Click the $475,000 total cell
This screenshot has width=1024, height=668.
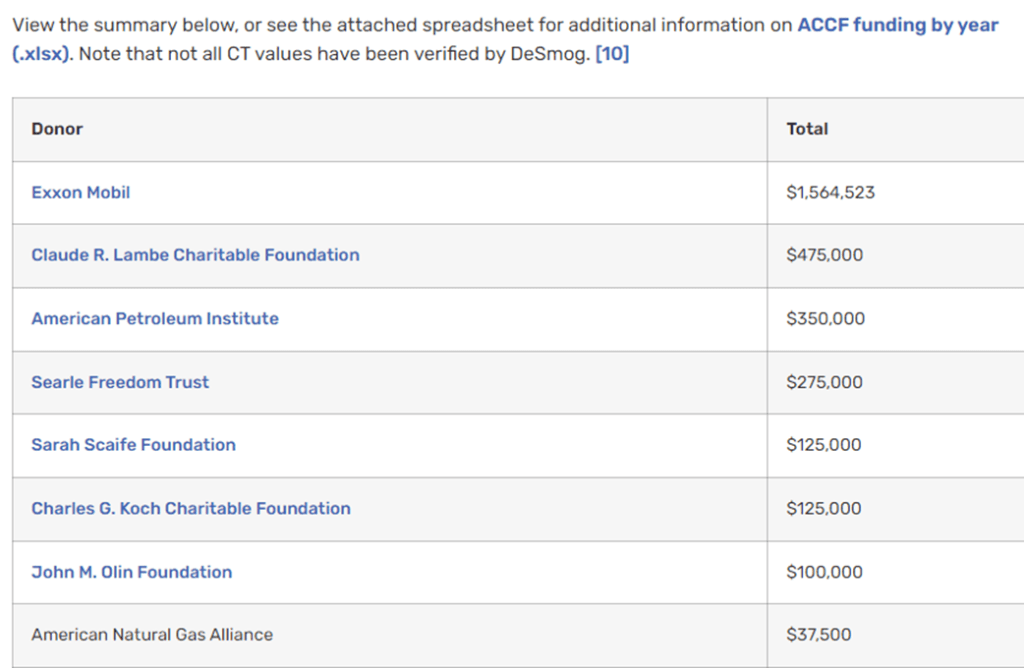pos(825,255)
